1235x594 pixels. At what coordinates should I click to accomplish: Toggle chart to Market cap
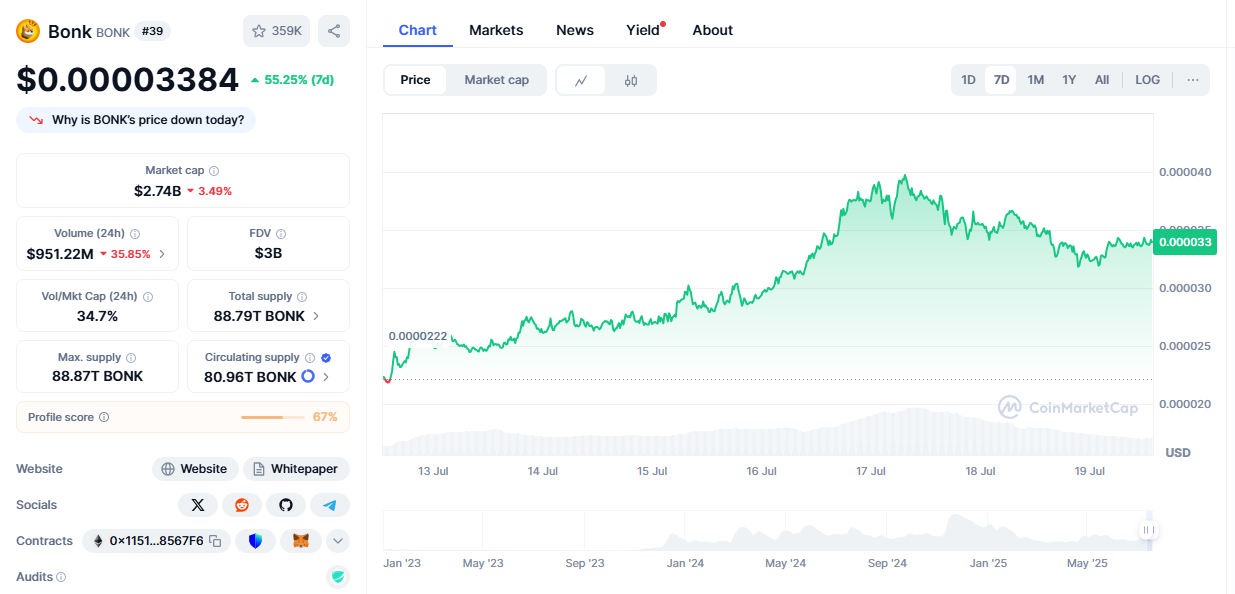pos(496,80)
